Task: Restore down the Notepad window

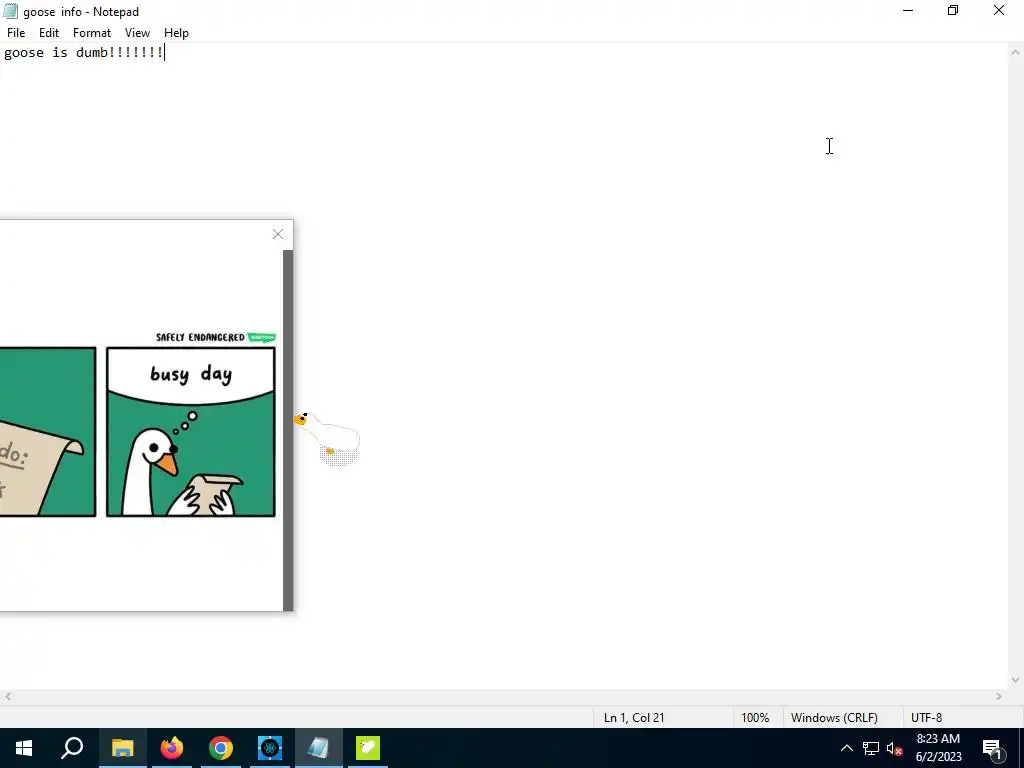Action: click(x=953, y=10)
